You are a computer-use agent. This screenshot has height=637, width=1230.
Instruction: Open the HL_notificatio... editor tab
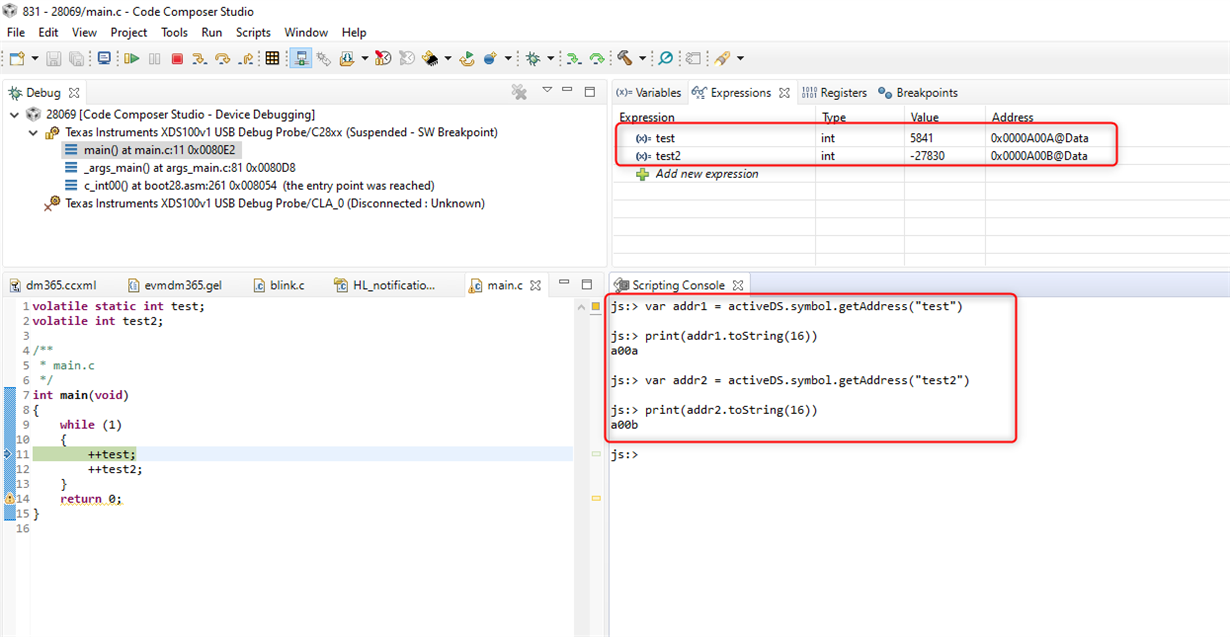tap(385, 285)
